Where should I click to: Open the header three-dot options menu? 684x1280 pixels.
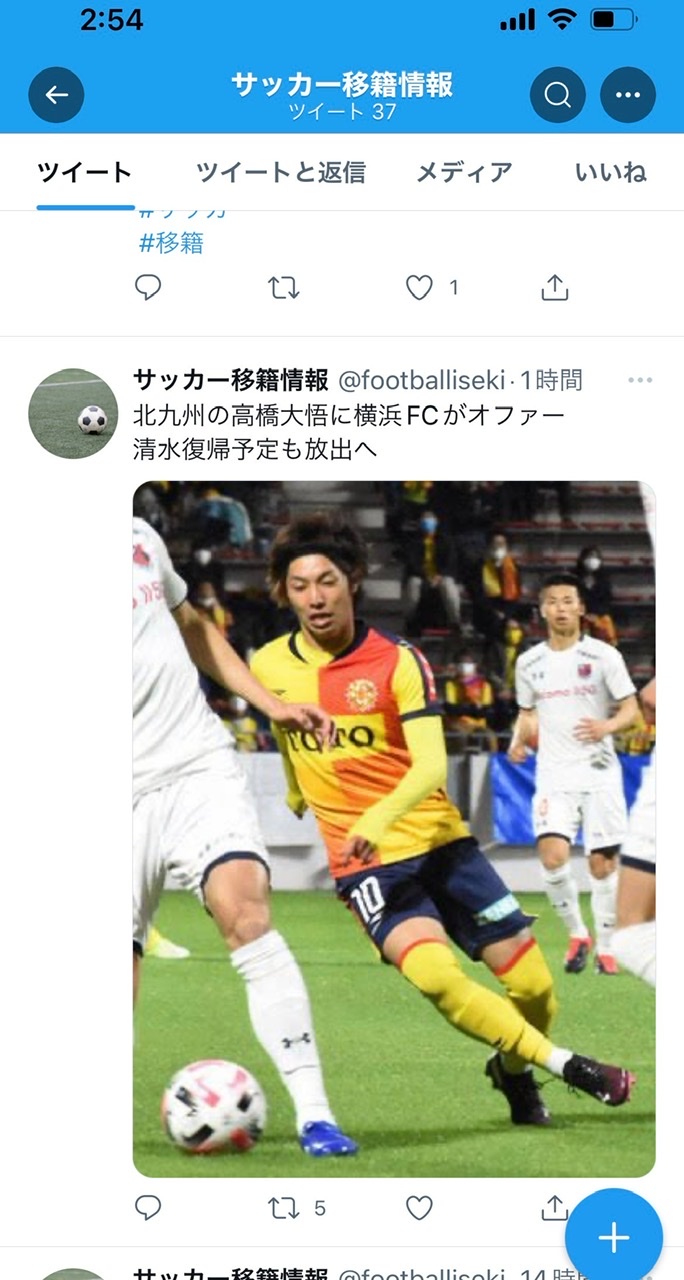tap(628, 95)
